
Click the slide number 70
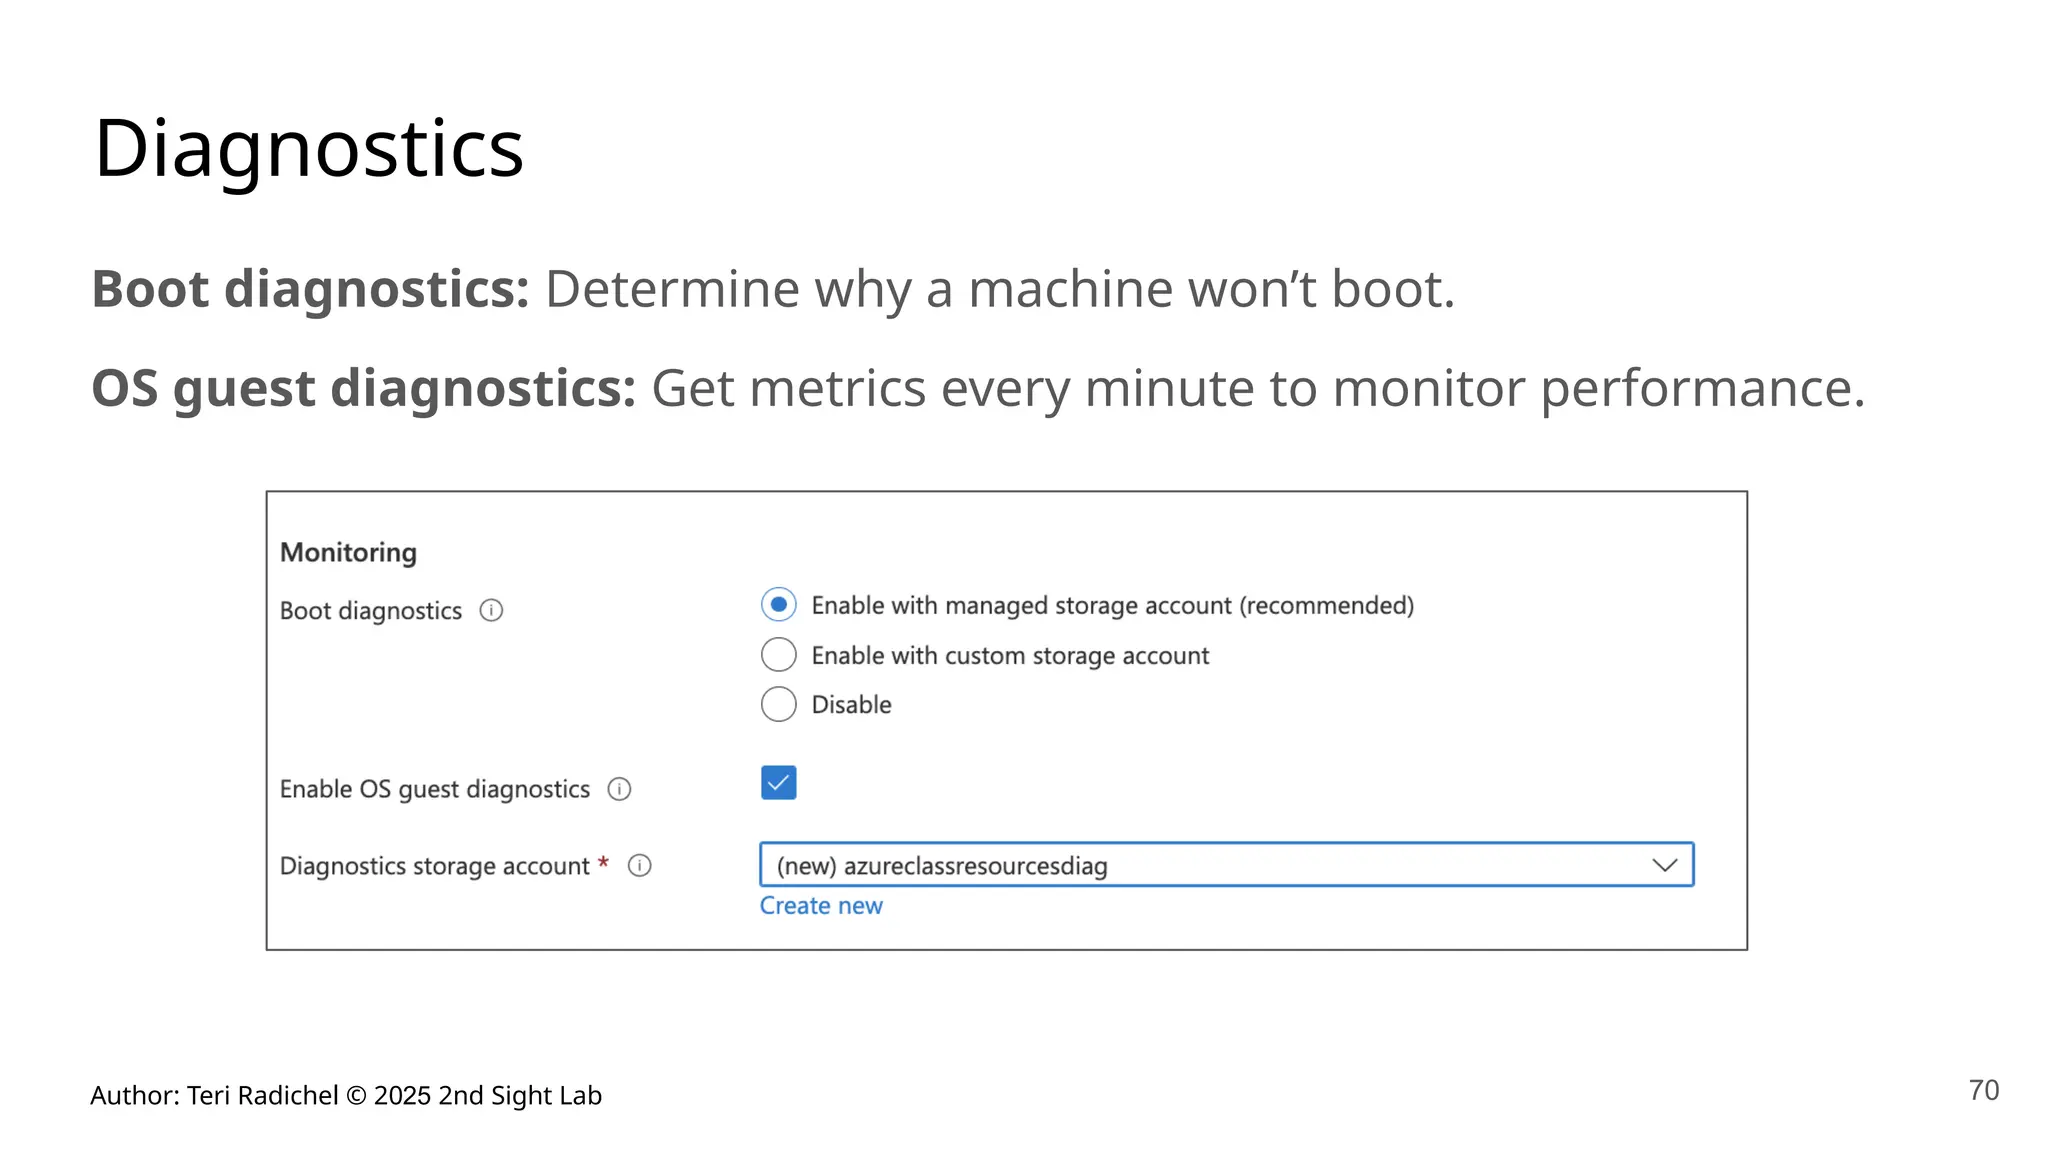tap(1984, 1091)
